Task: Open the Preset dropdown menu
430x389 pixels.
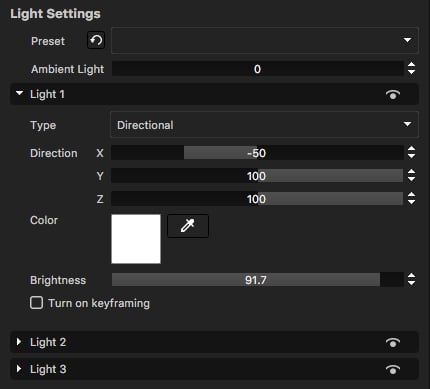Action: (x=265, y=41)
